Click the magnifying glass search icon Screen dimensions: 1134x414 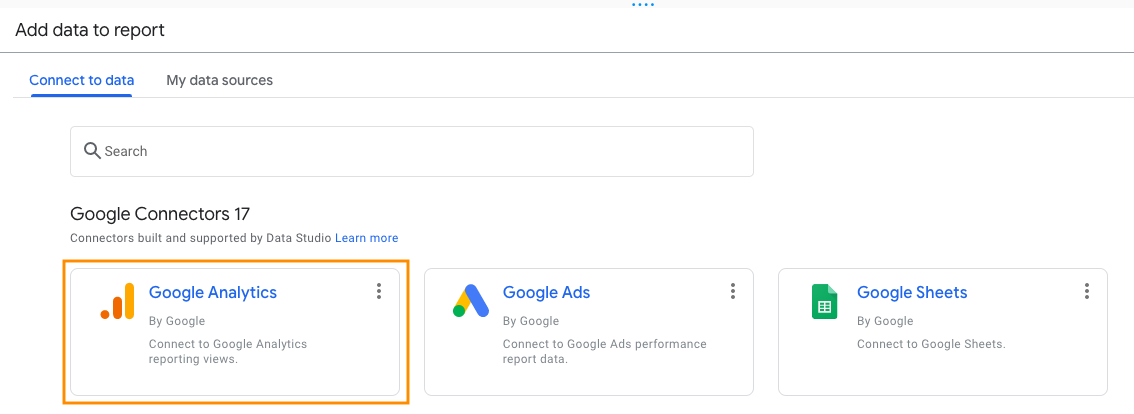(x=92, y=151)
